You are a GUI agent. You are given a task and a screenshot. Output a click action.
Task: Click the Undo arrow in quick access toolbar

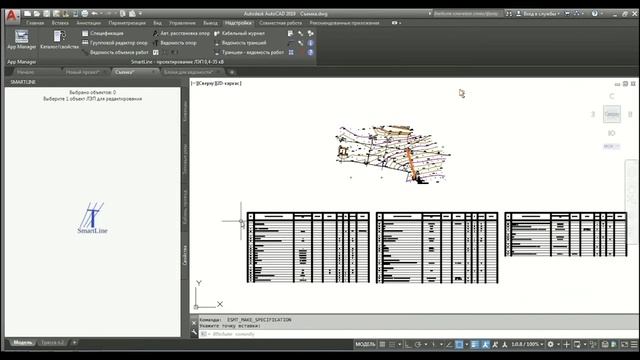click(94, 13)
